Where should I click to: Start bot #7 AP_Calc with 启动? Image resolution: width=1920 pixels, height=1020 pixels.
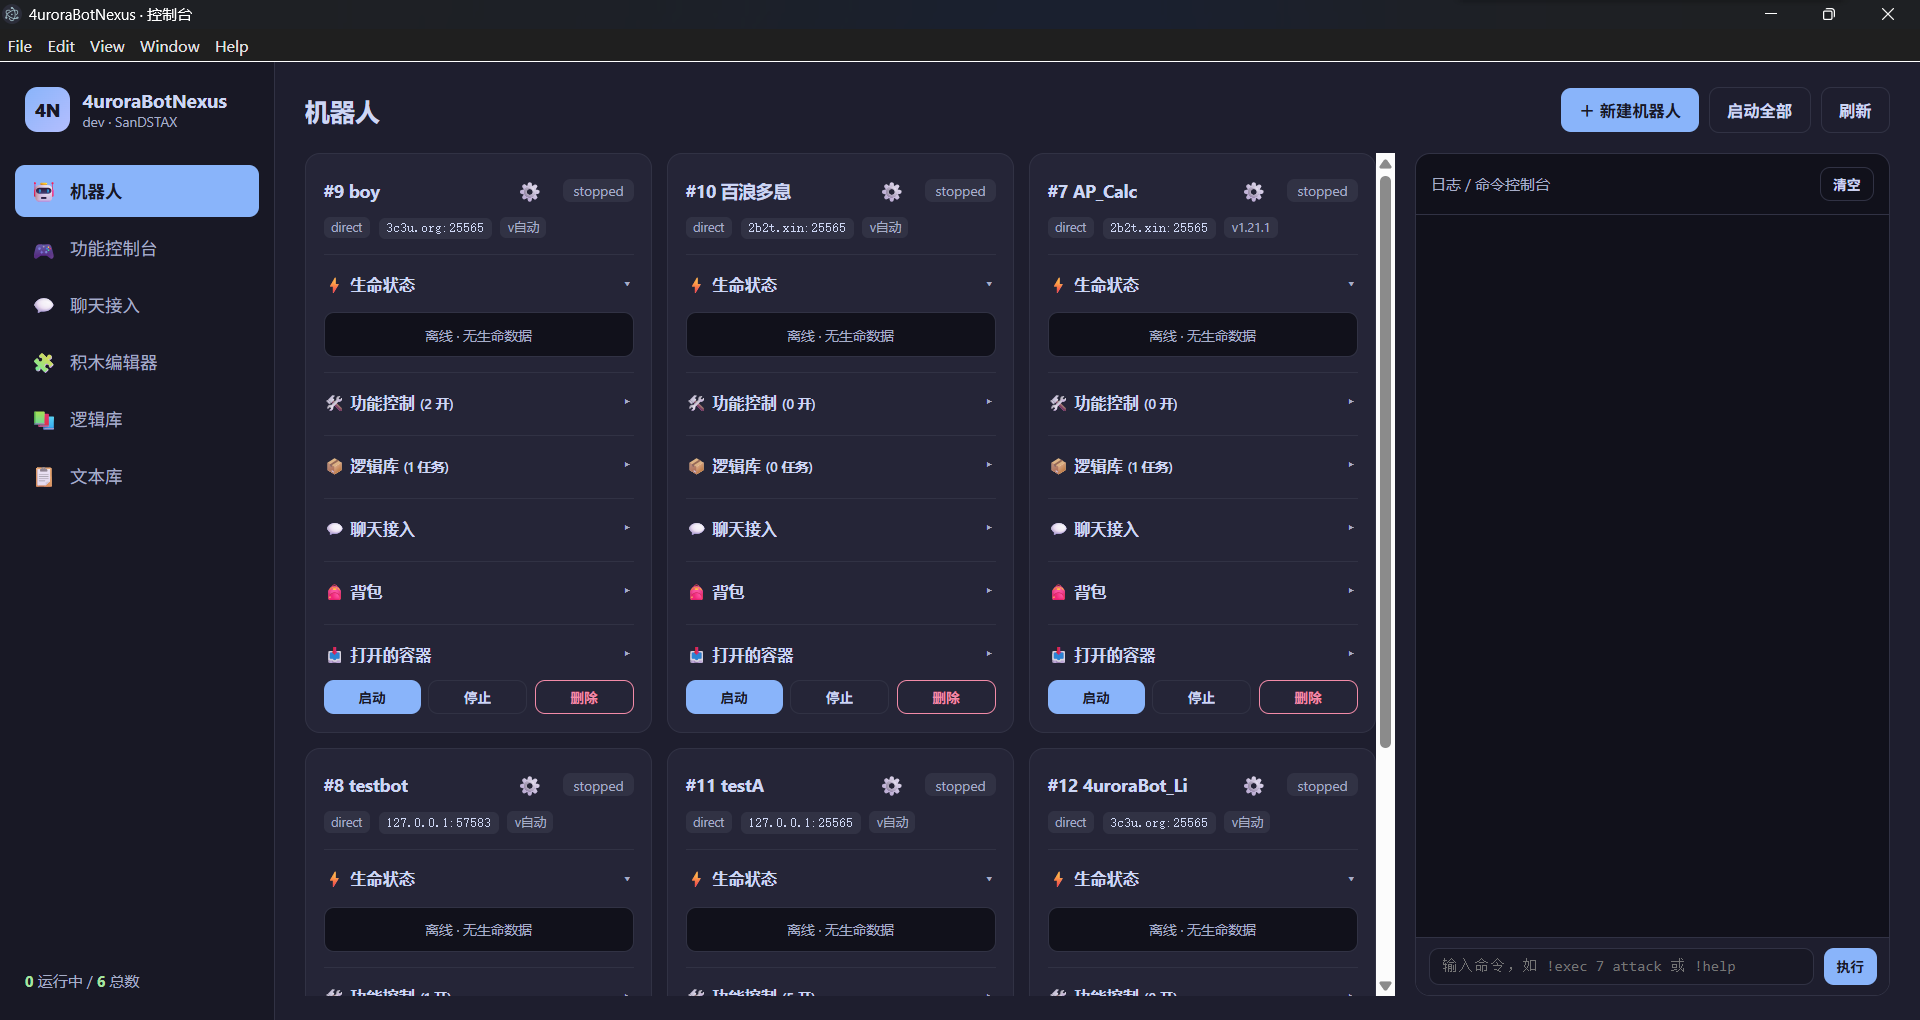coord(1096,697)
